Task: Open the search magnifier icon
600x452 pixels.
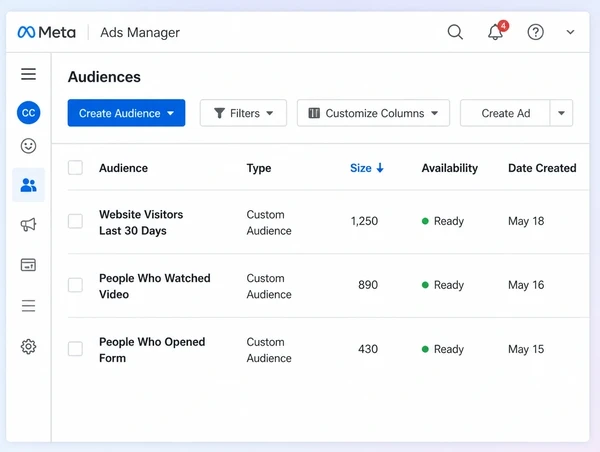Action: (455, 32)
